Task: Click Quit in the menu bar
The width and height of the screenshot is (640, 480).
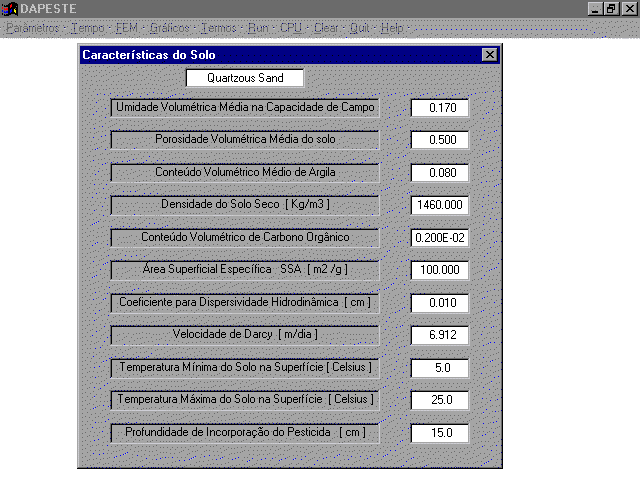Action: tap(359, 28)
